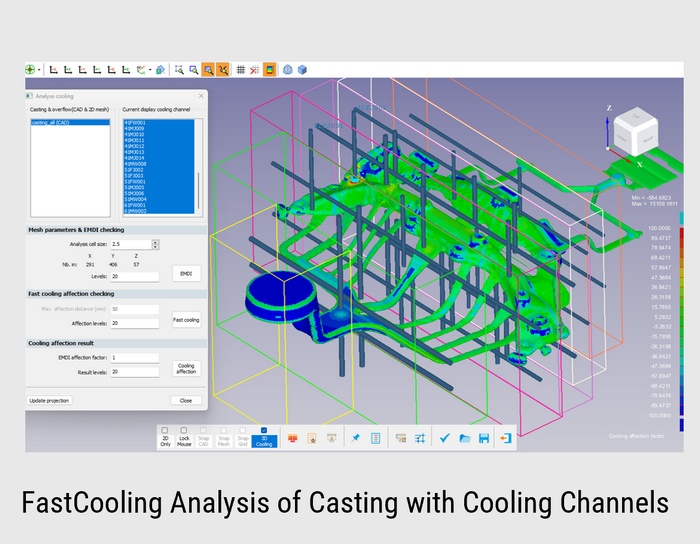Select cooling channel 51MW004 in list

point(158,199)
